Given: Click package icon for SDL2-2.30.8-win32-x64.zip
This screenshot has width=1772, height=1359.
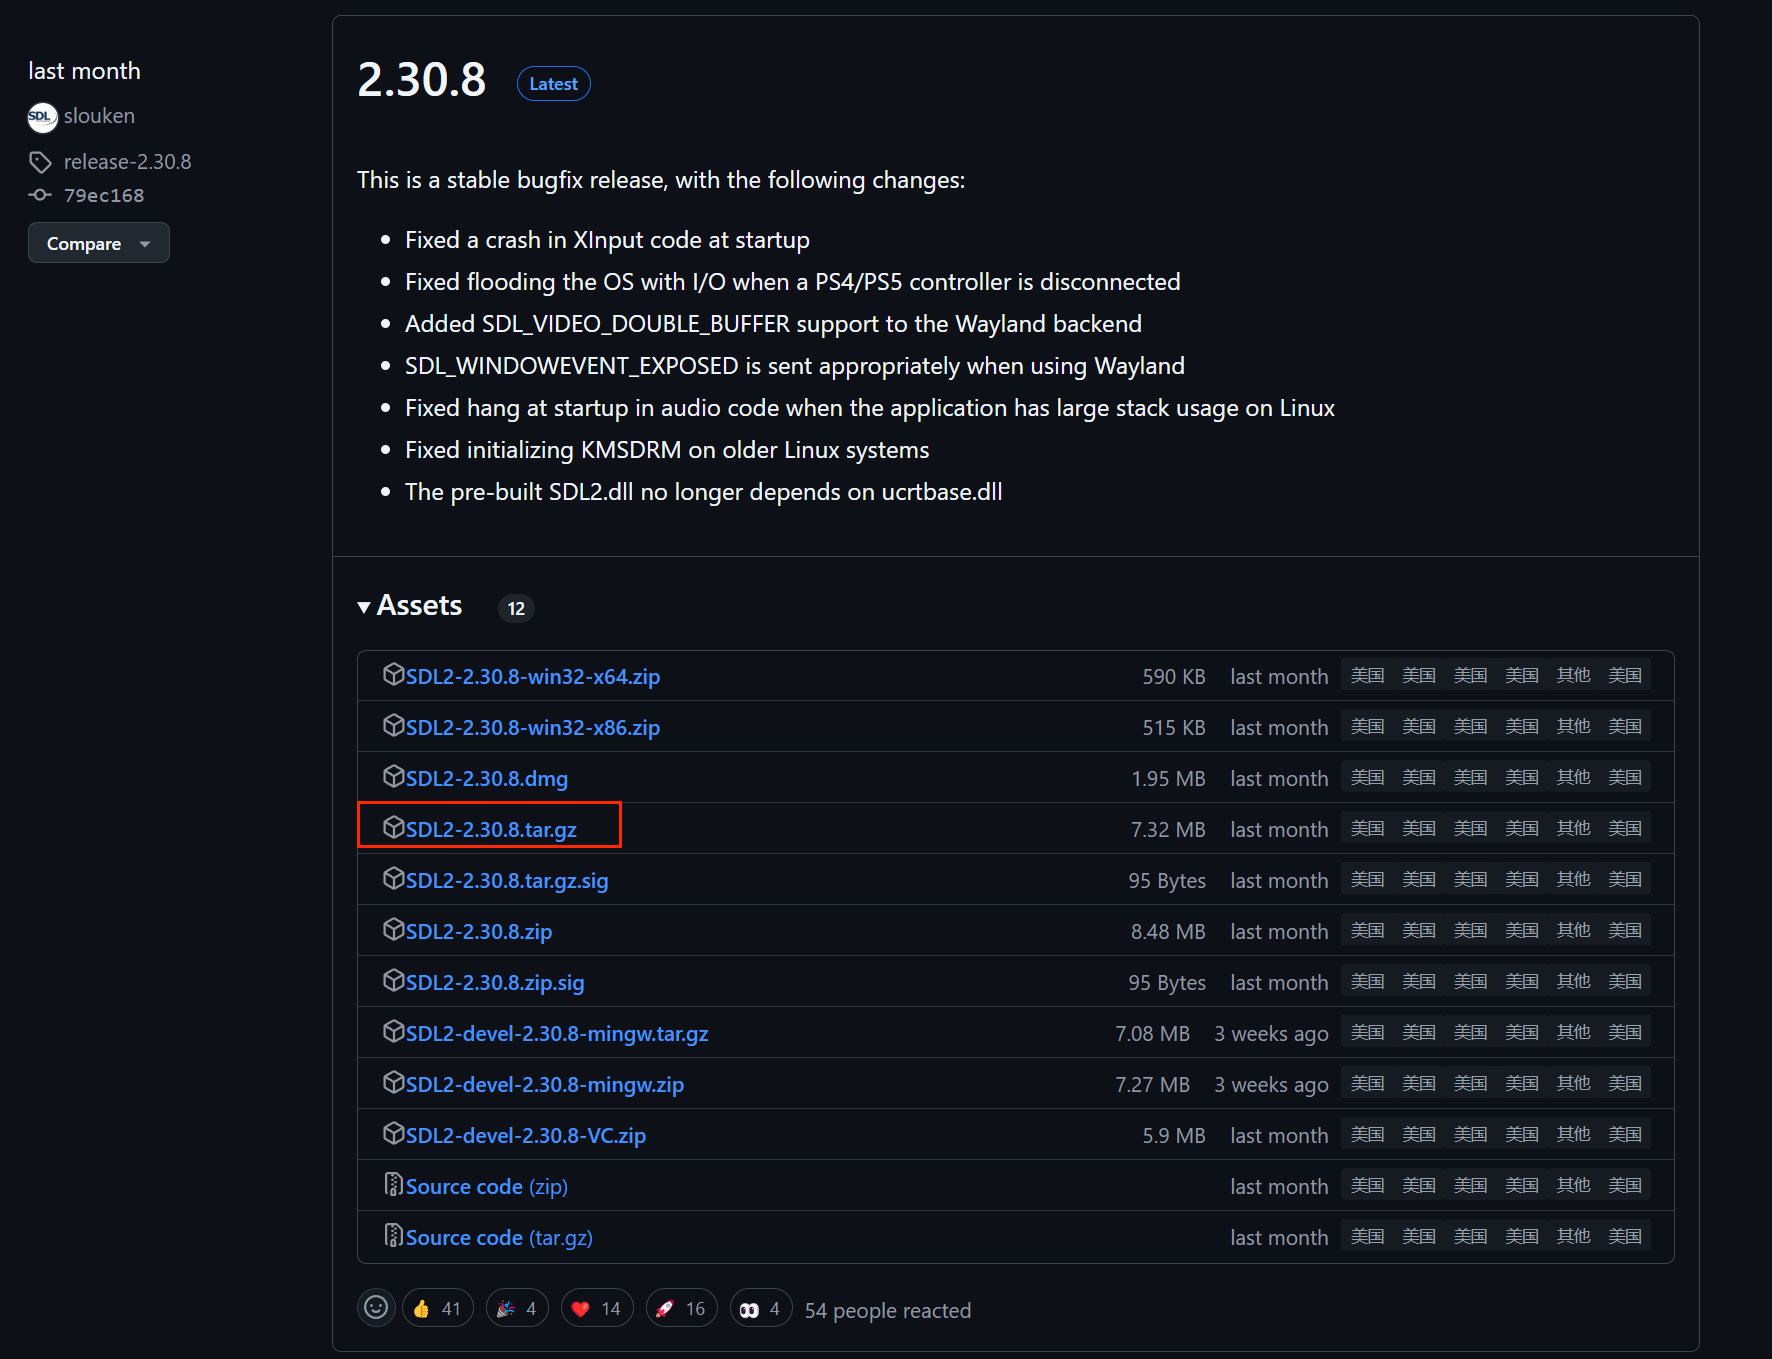Looking at the screenshot, I should pos(393,675).
